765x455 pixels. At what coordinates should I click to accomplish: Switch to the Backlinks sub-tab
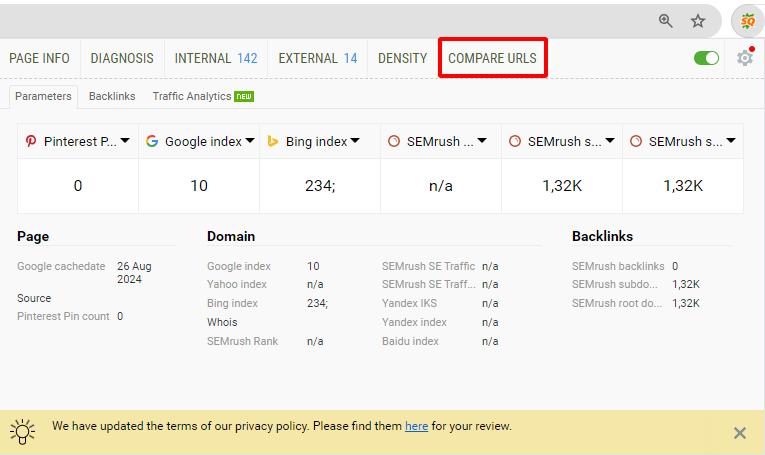point(112,96)
